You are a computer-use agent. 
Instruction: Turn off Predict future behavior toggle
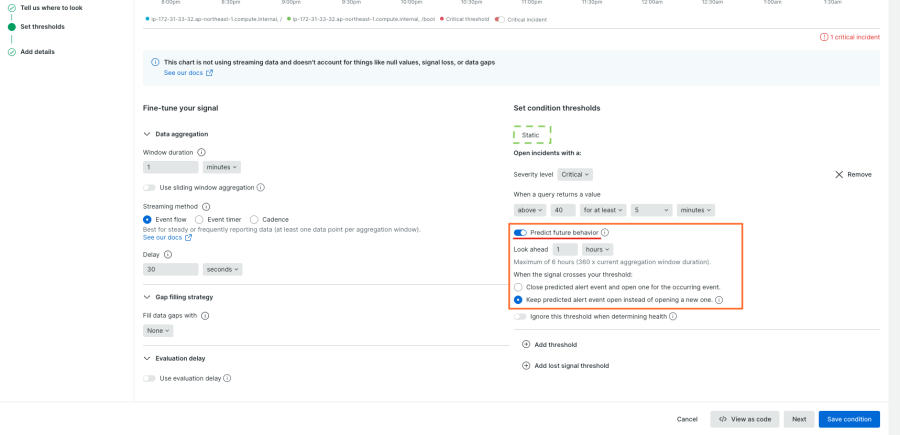520,232
